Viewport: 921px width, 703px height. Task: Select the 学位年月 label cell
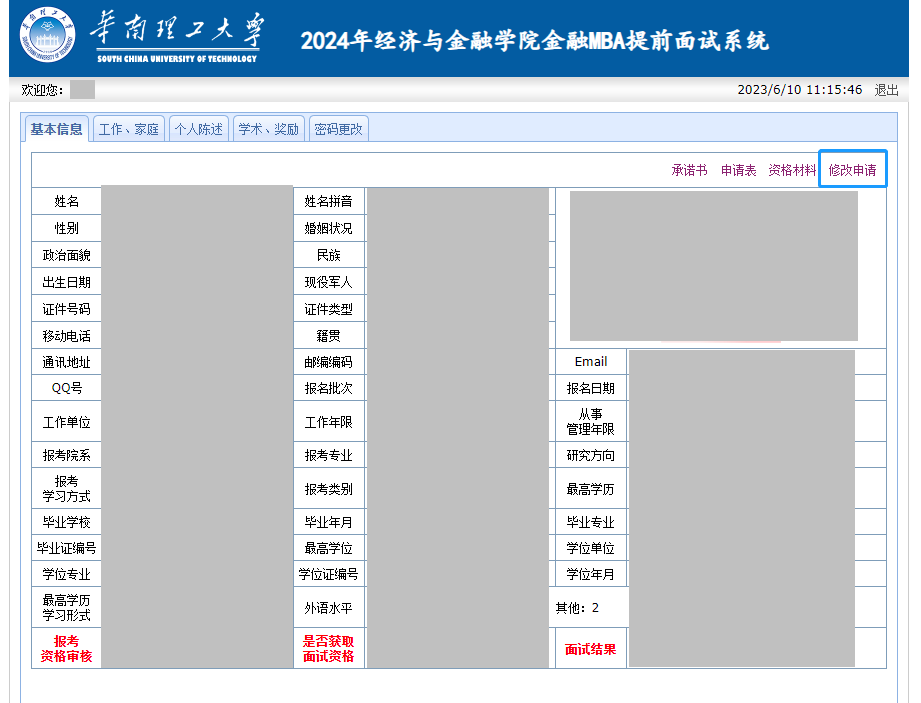[591, 574]
